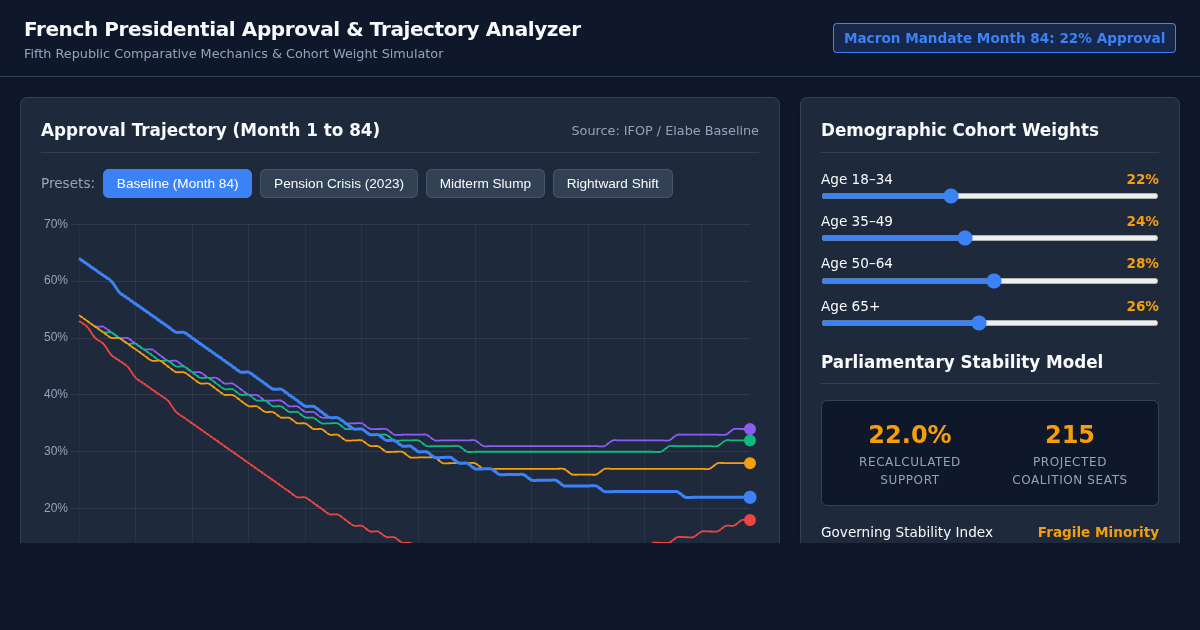The width and height of the screenshot is (1200, 630).
Task: Click the Source: IFOP / Elabe Baseline text
Action: click(x=665, y=130)
